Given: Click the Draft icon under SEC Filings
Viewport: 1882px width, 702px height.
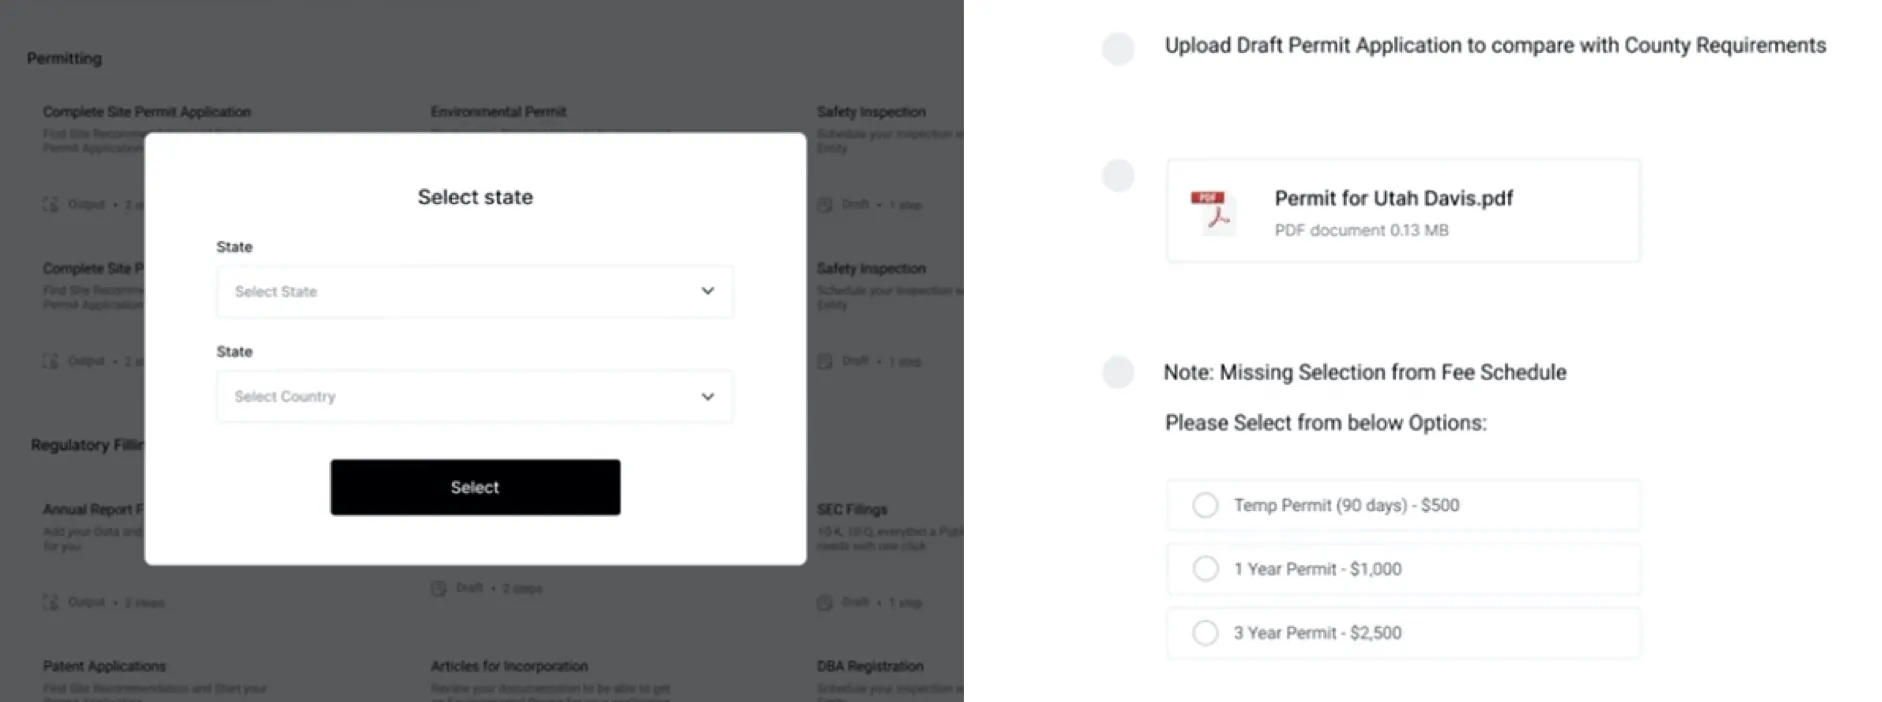Looking at the screenshot, I should [x=825, y=603].
